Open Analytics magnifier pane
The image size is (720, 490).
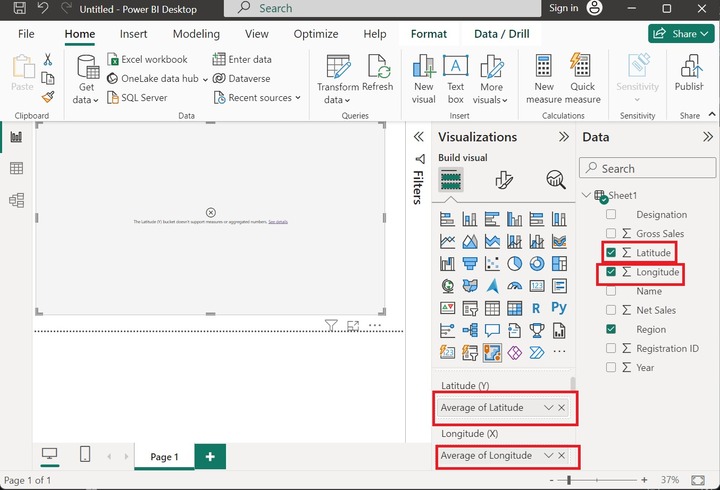coord(556,180)
